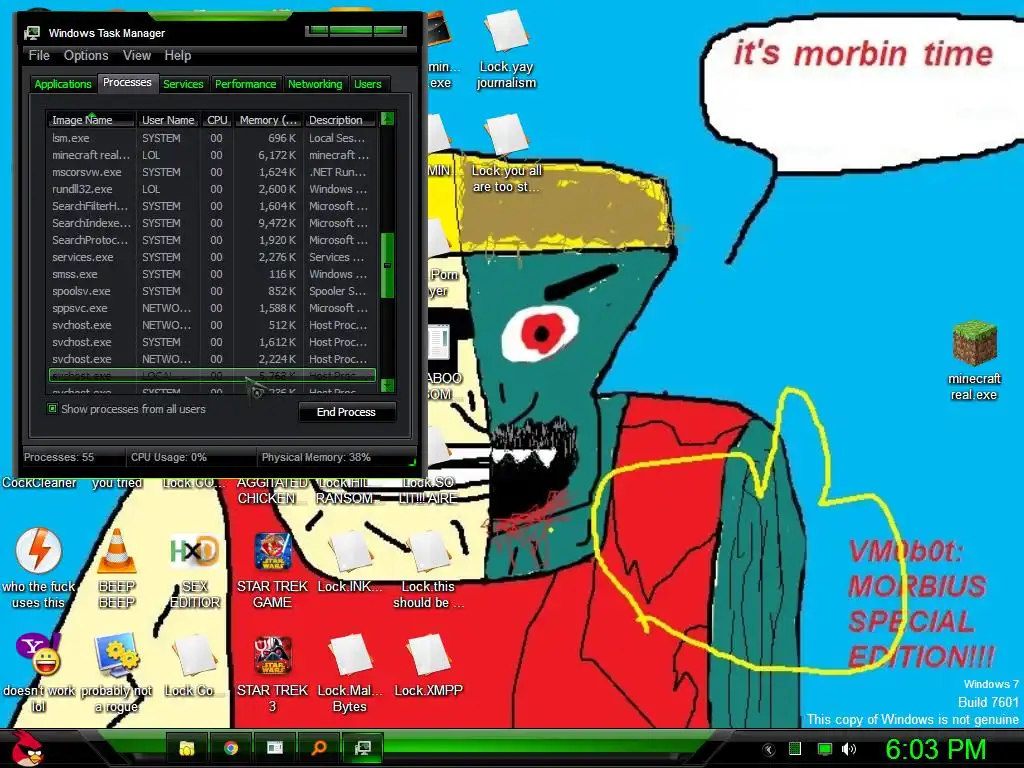Select the Lock.yay journalism file icon
This screenshot has width=1024, height=768.
pyautogui.click(x=506, y=50)
